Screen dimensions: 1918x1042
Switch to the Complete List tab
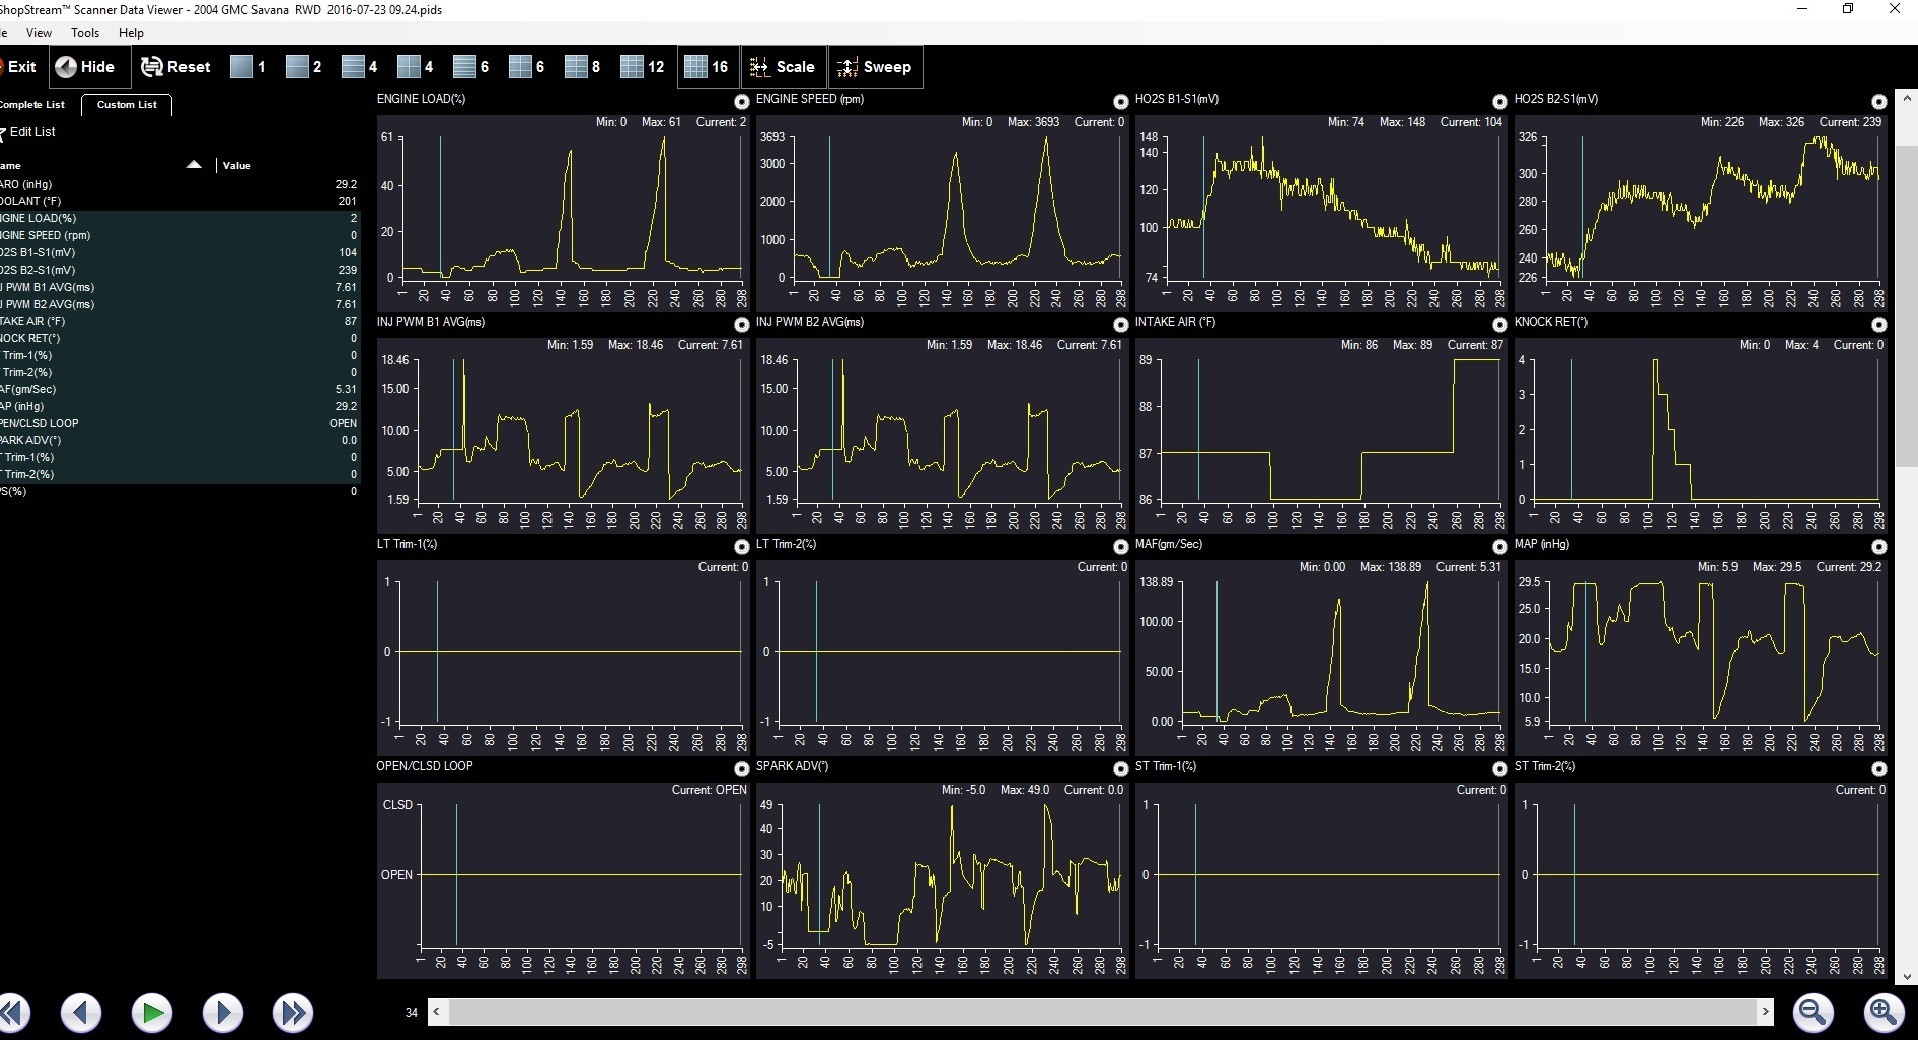[x=33, y=105]
